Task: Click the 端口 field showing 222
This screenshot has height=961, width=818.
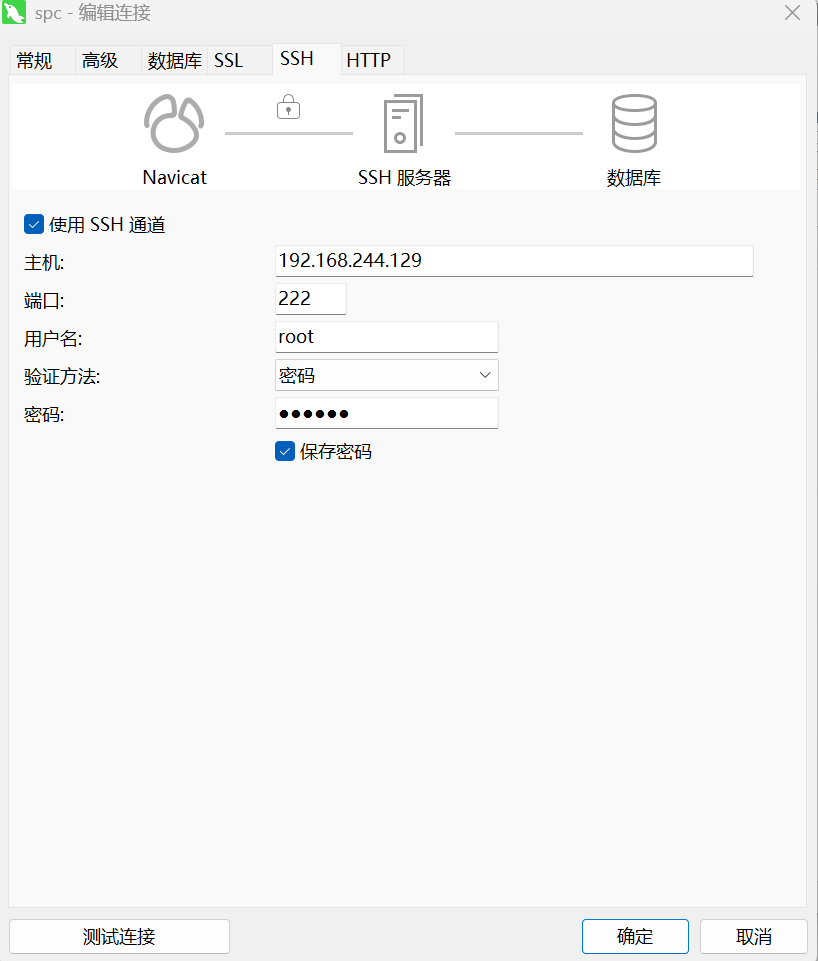Action: pos(310,299)
